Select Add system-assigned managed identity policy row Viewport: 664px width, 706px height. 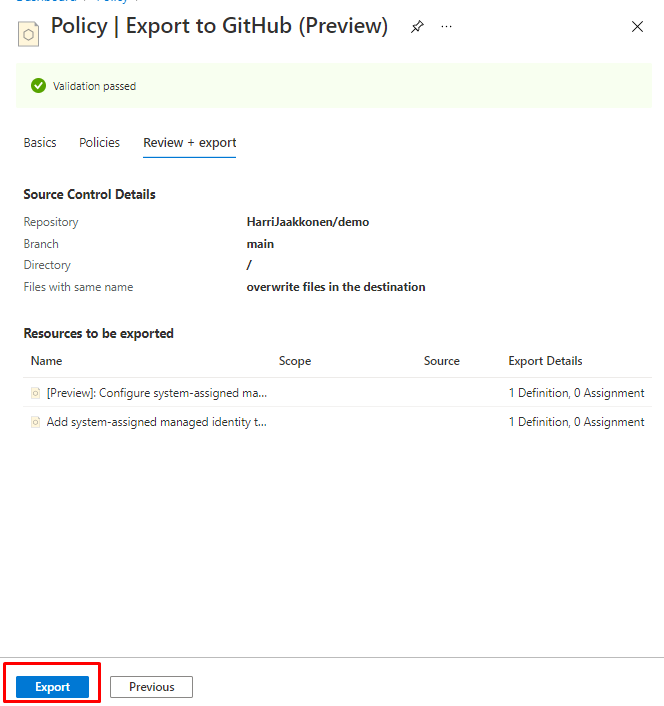coord(157,422)
